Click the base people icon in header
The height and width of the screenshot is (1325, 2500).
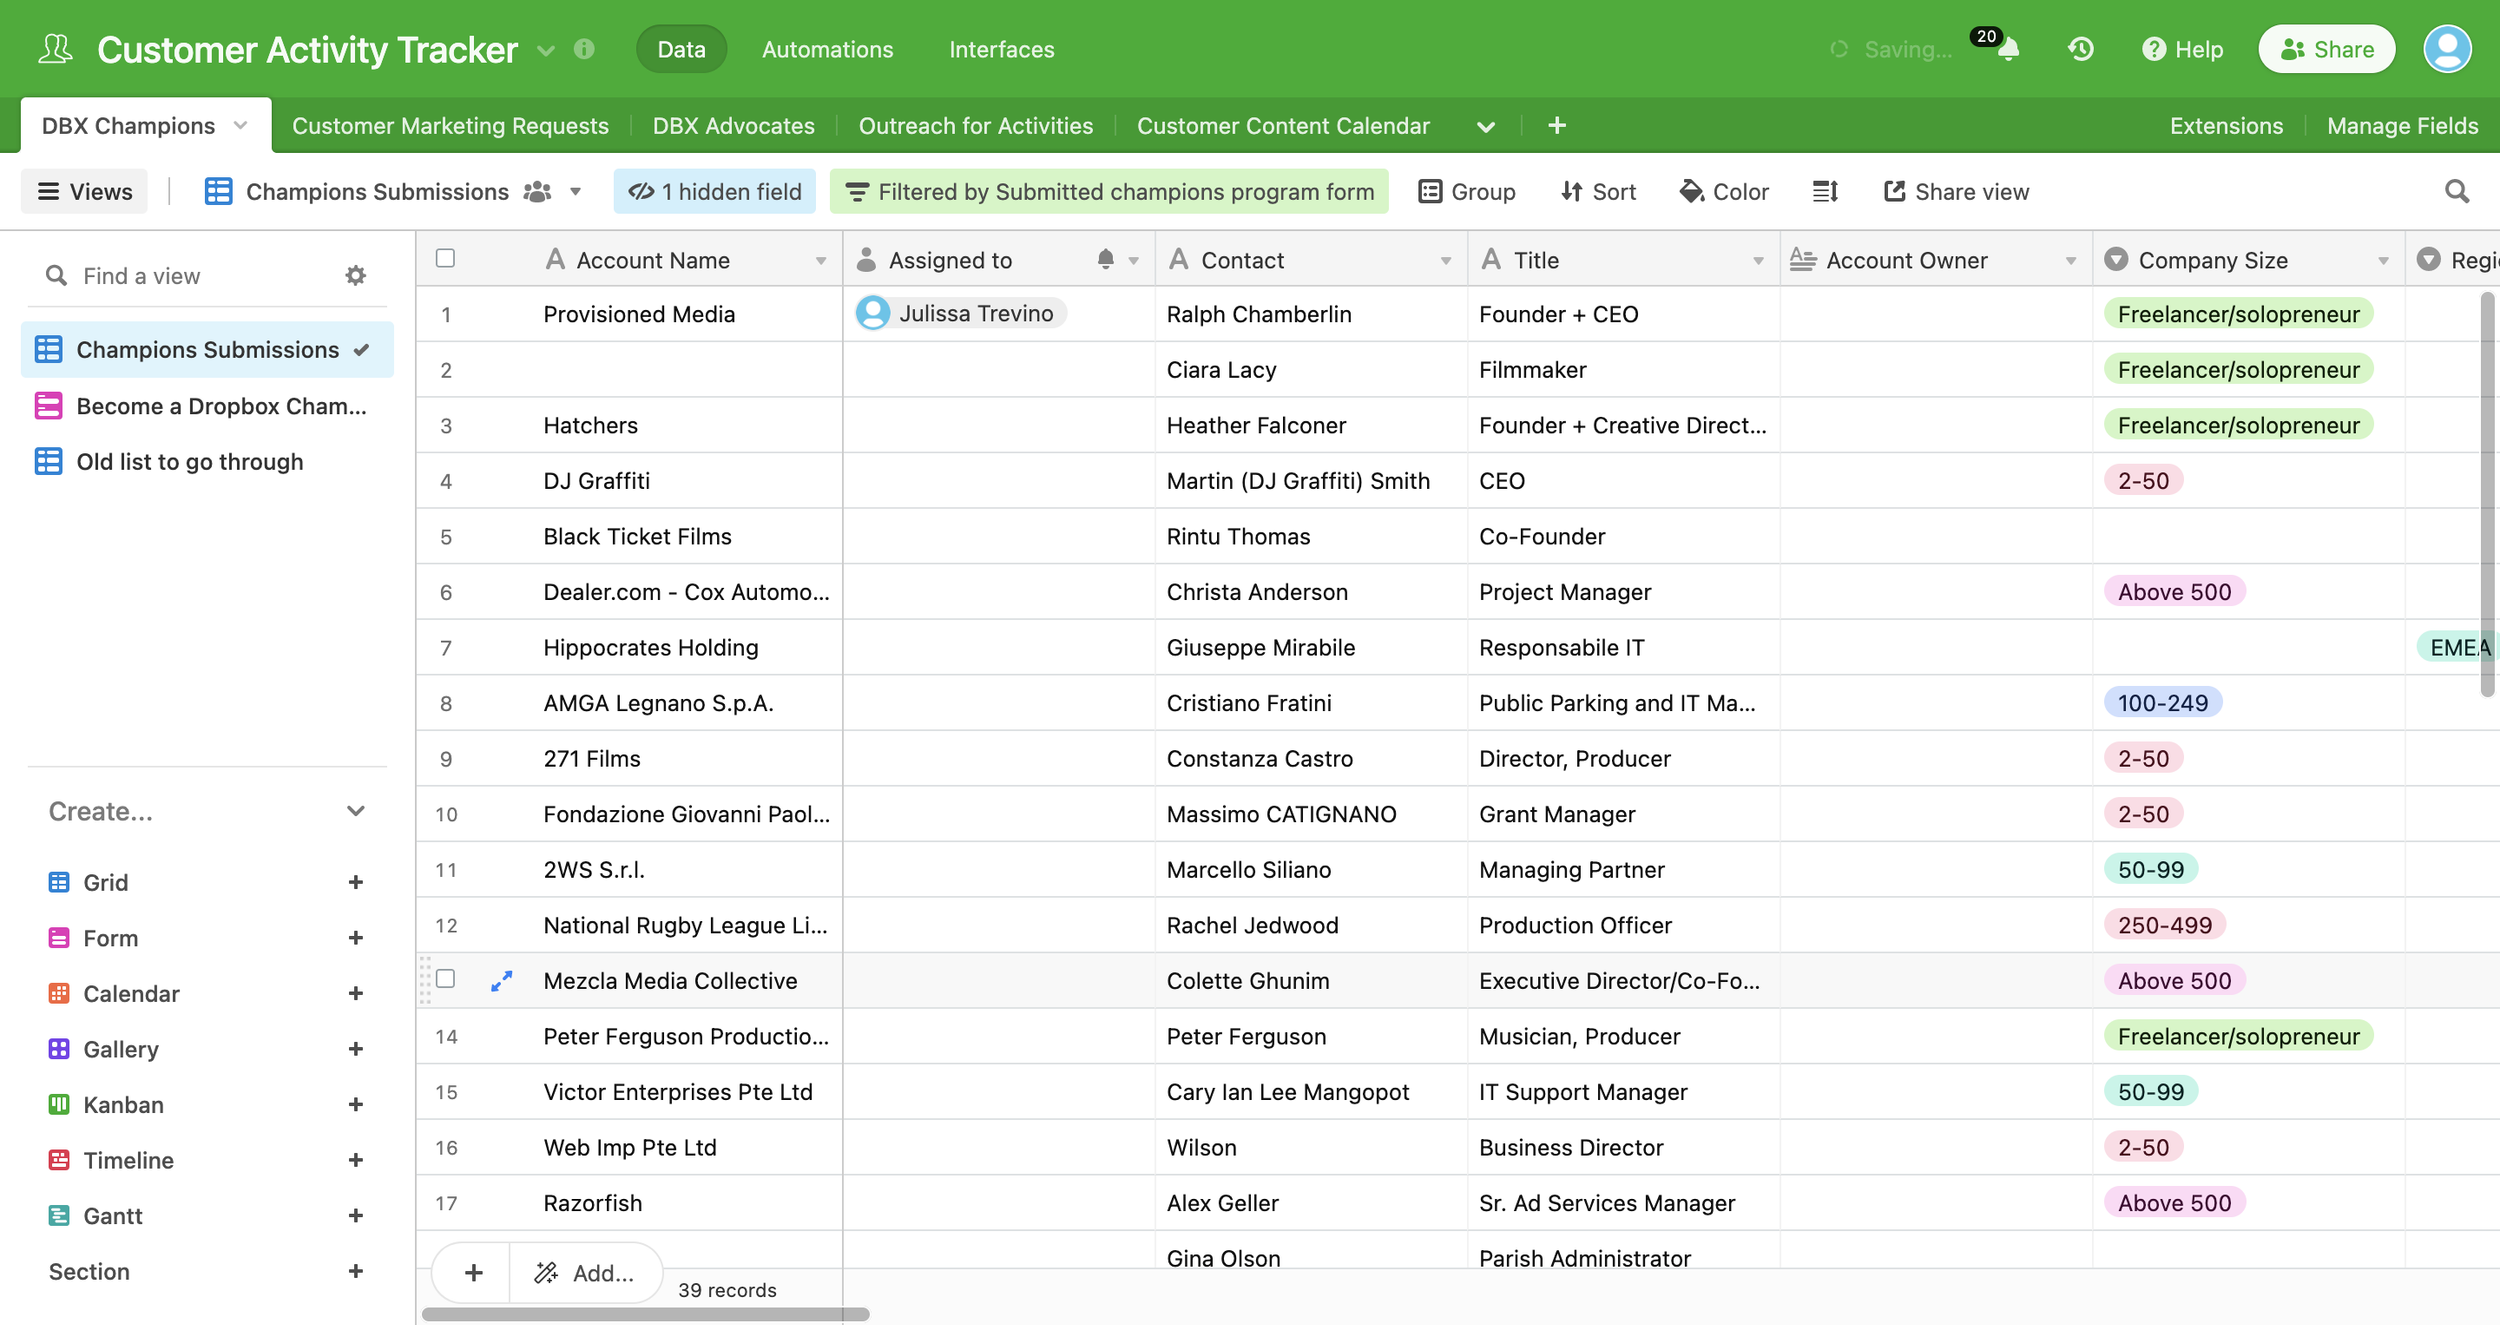pyautogui.click(x=55, y=49)
